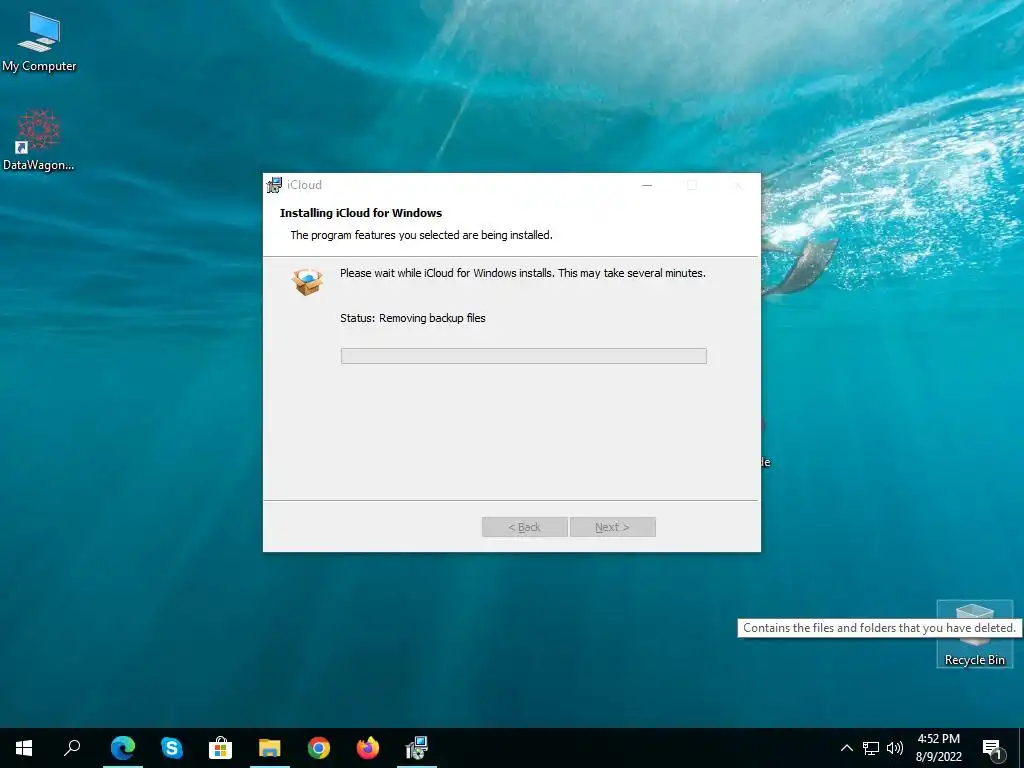This screenshot has width=1024, height=768.
Task: Launch Firefox from taskbar
Action: pos(368,748)
